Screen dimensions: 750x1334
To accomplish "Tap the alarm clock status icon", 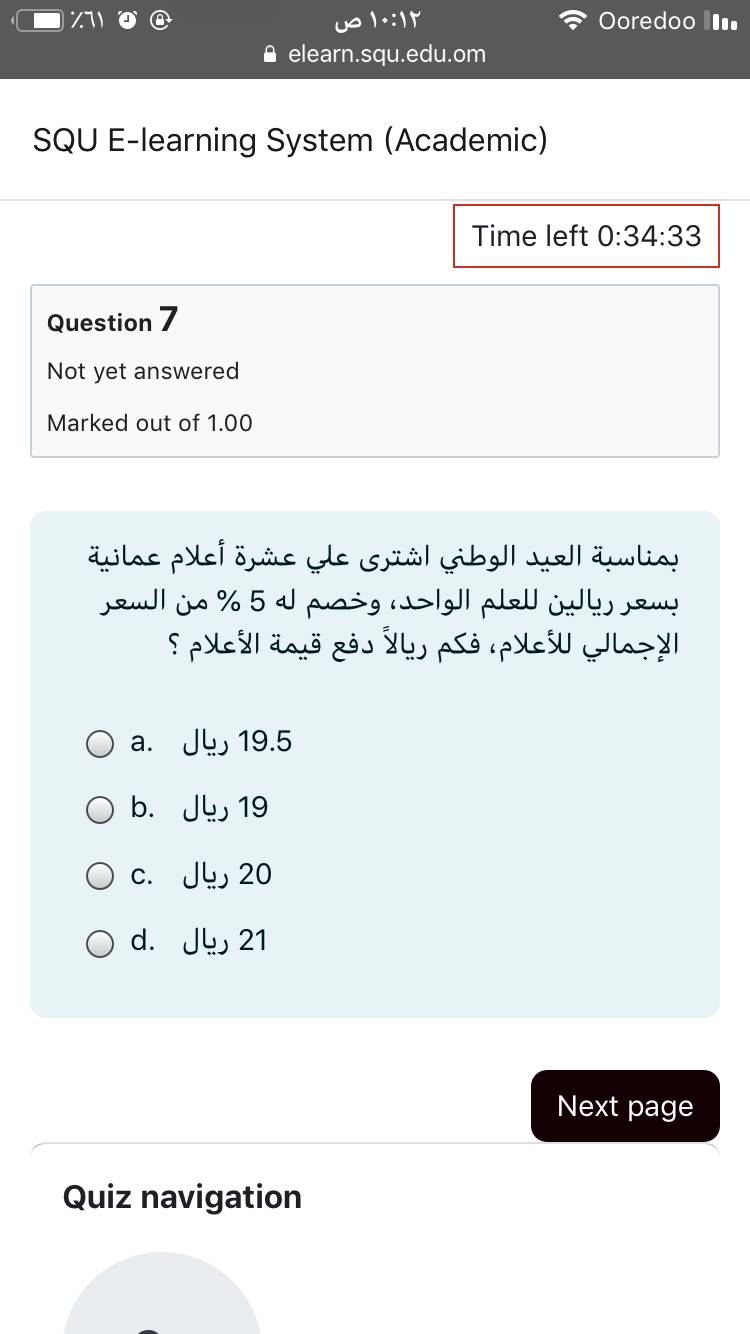I will click(x=129, y=21).
